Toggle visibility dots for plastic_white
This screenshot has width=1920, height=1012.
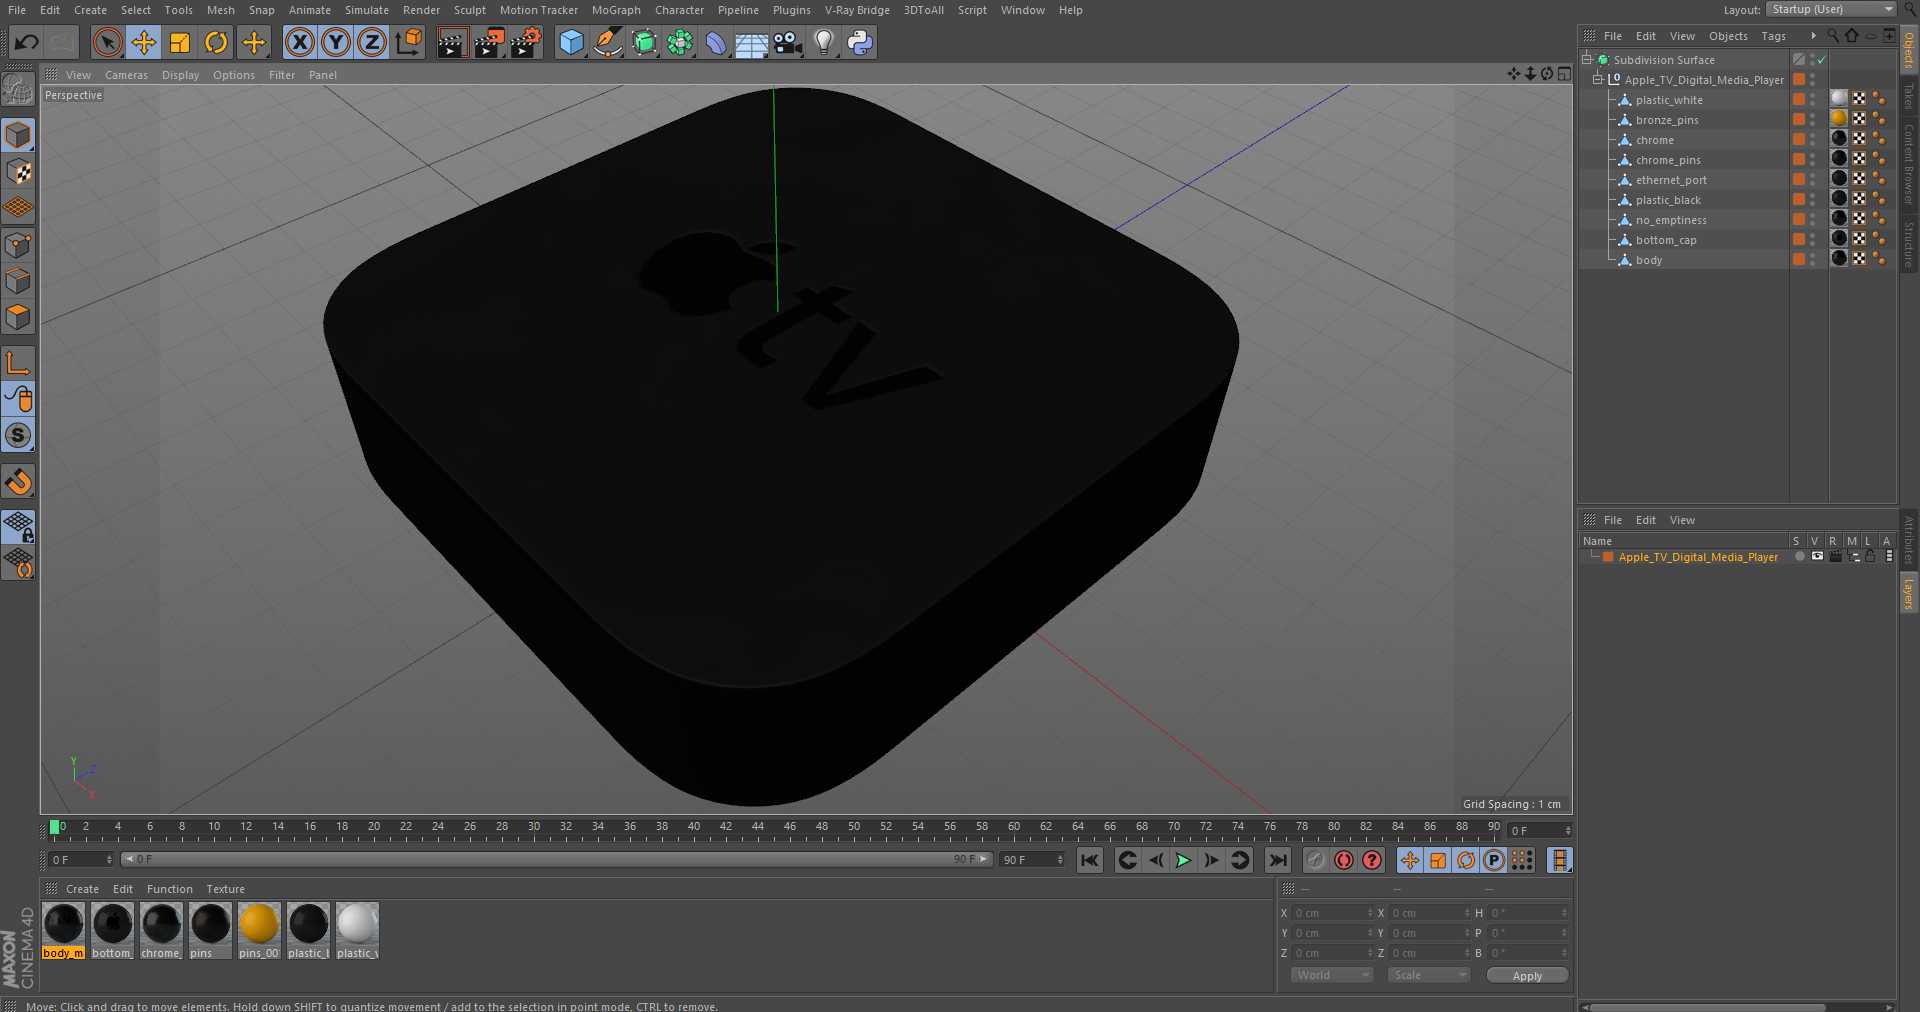(x=1812, y=100)
